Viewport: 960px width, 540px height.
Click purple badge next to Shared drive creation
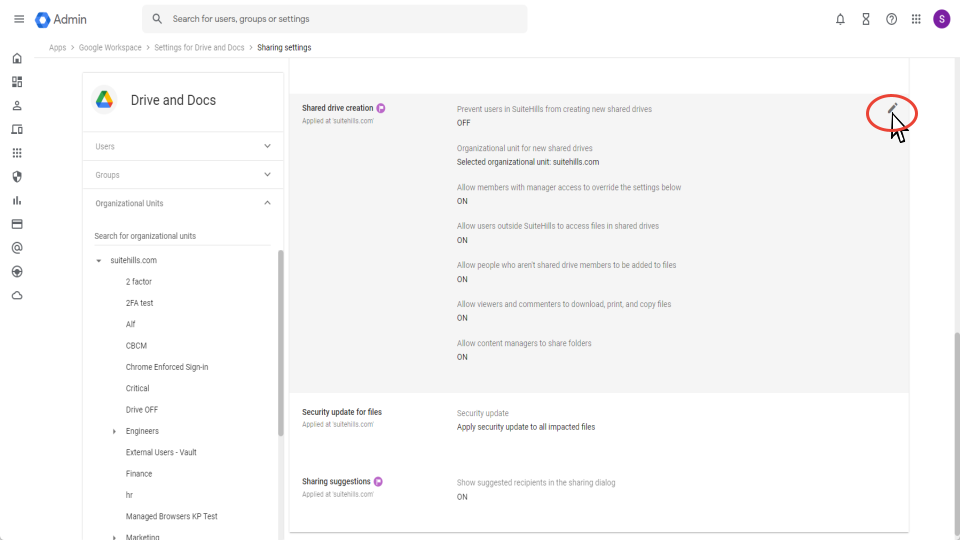pos(381,108)
